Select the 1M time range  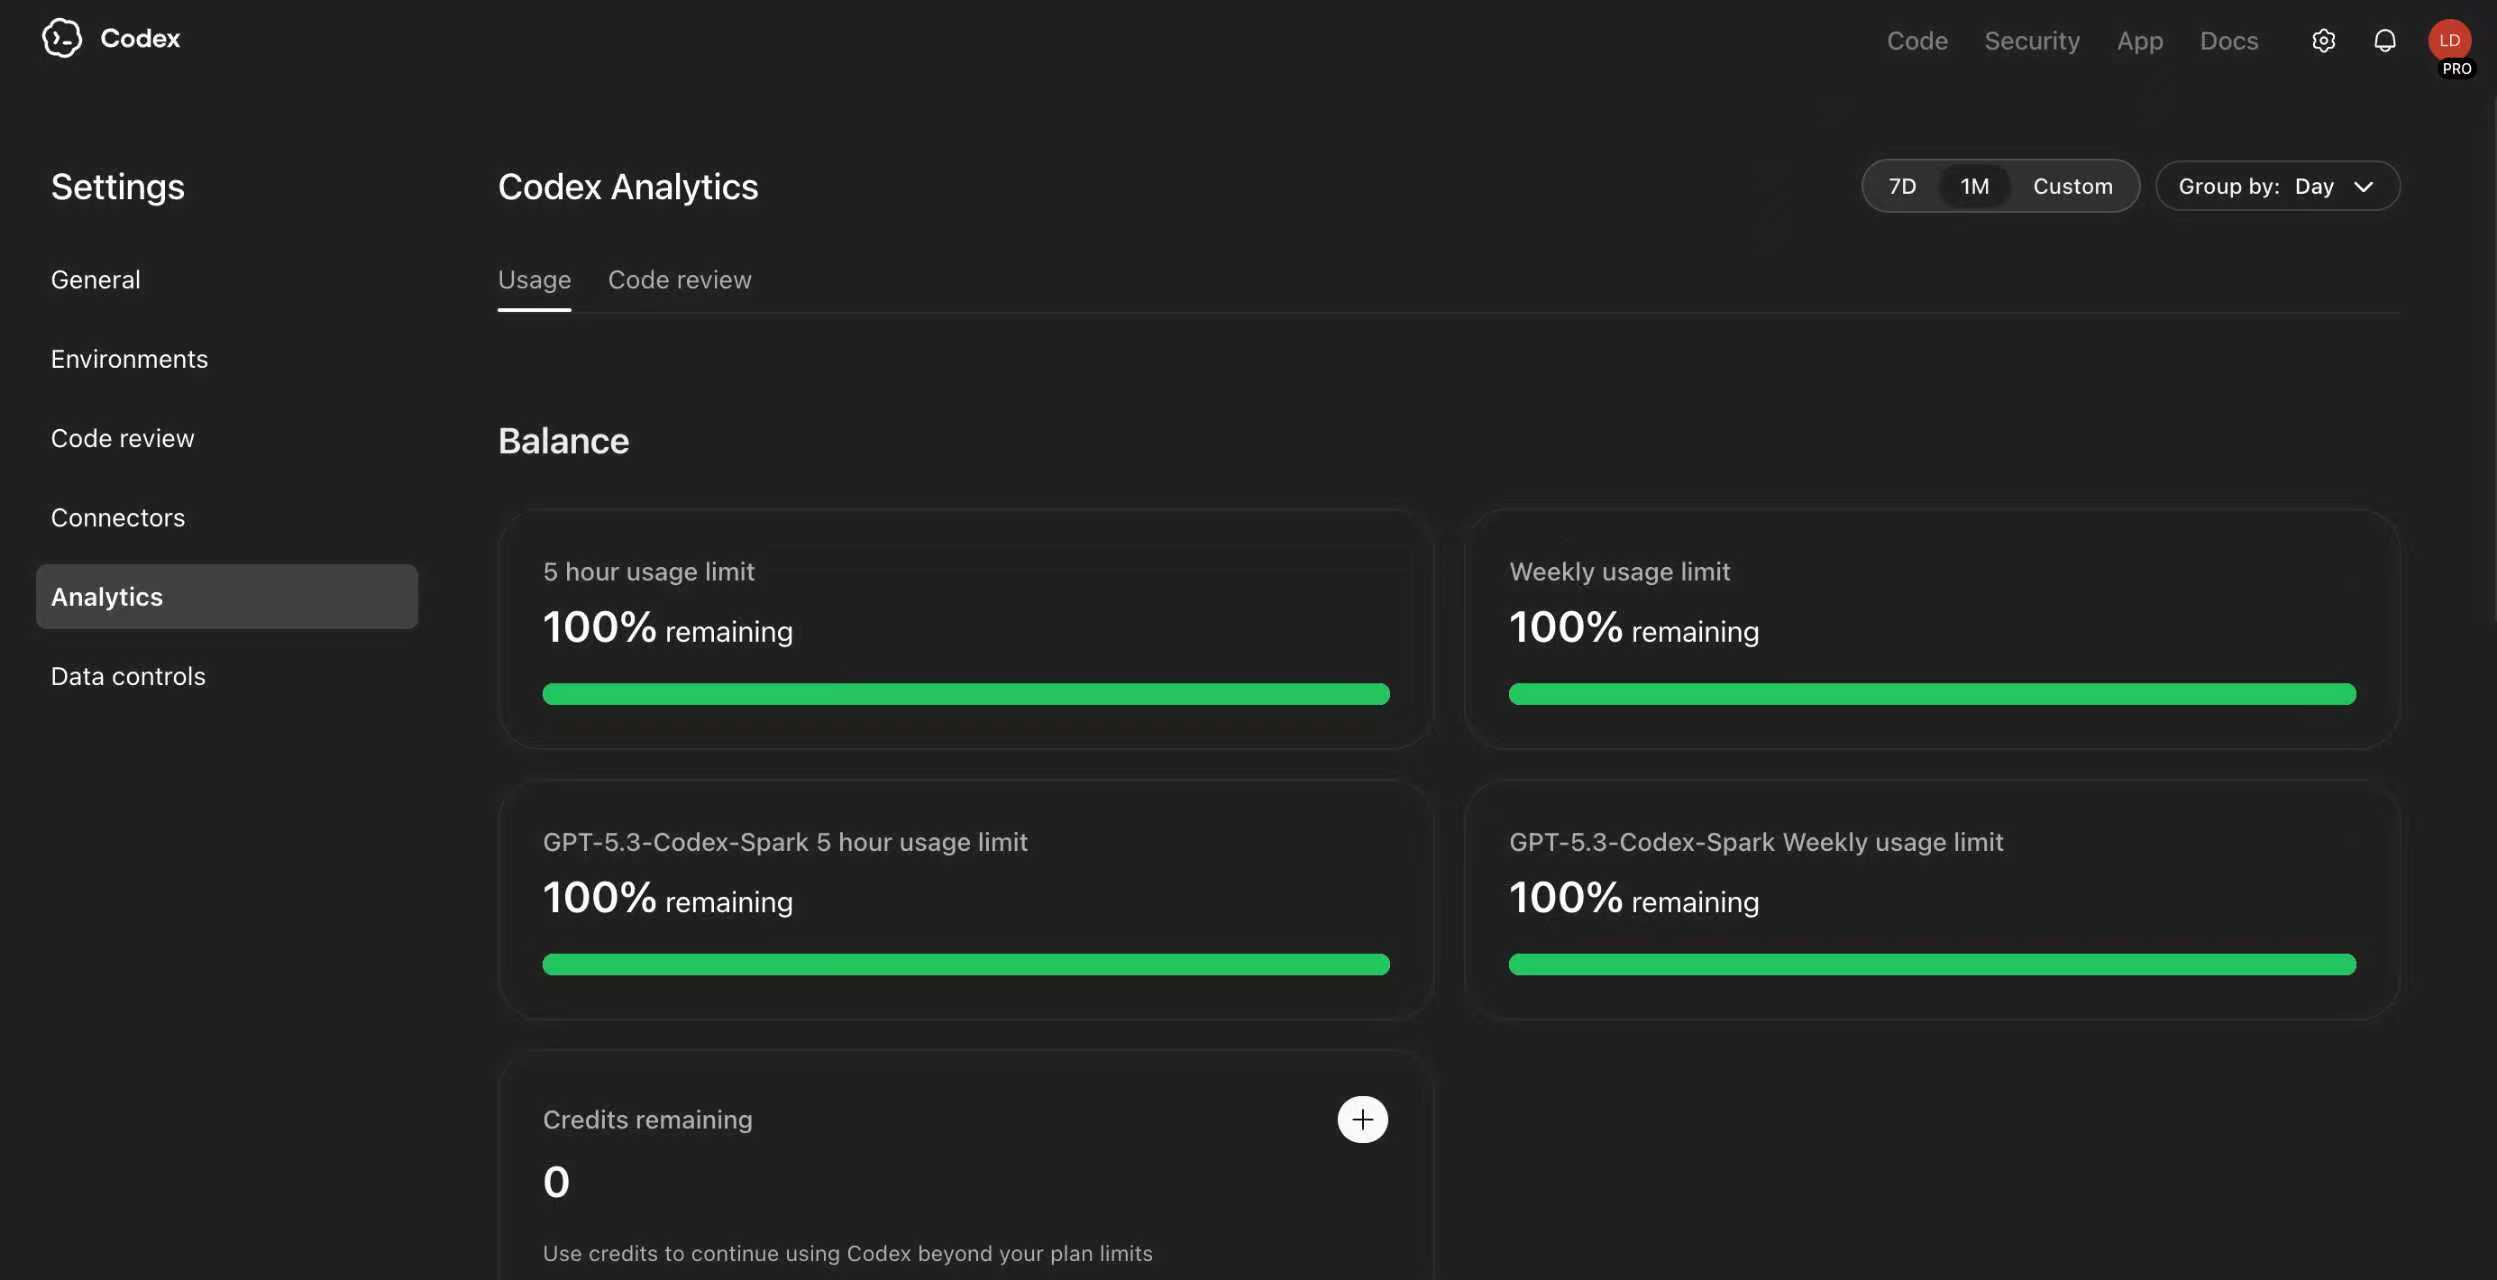point(1974,187)
